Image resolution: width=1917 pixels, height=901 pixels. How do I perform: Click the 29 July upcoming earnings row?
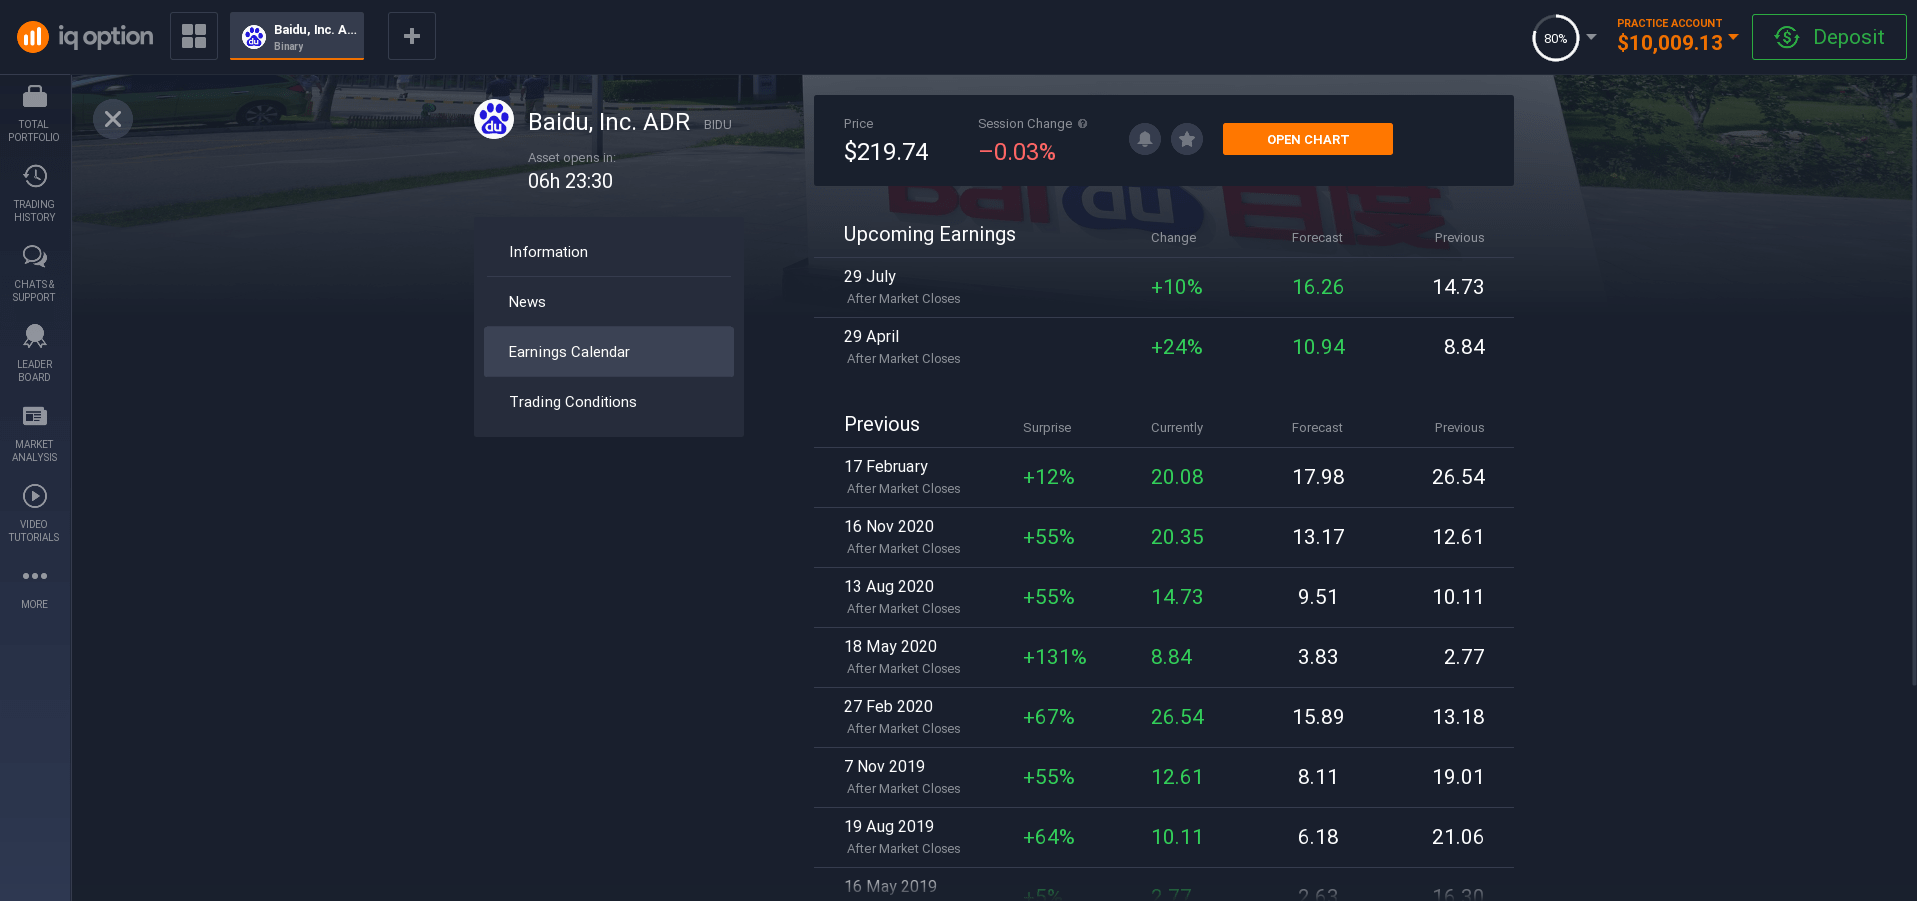click(1164, 288)
